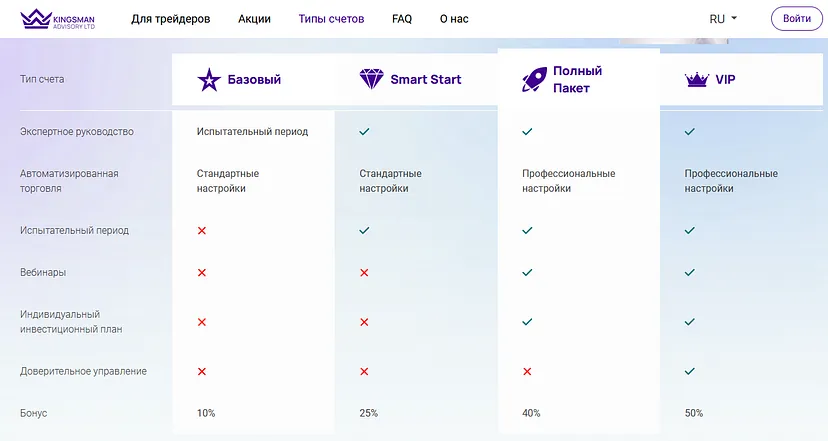Open the О нас page

(x=454, y=19)
